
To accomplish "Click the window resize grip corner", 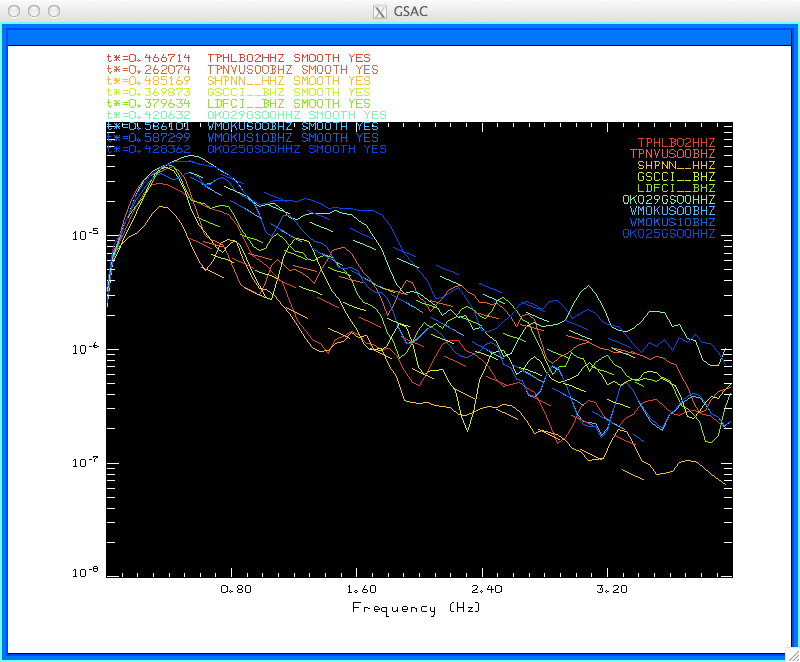I will (x=793, y=654).
